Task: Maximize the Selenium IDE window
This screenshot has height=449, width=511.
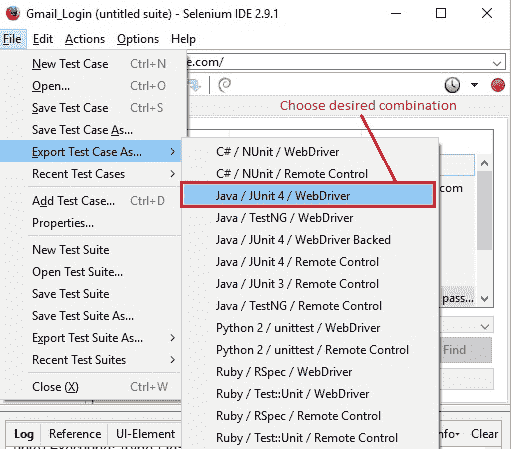Action: pyautogui.click(x=441, y=13)
